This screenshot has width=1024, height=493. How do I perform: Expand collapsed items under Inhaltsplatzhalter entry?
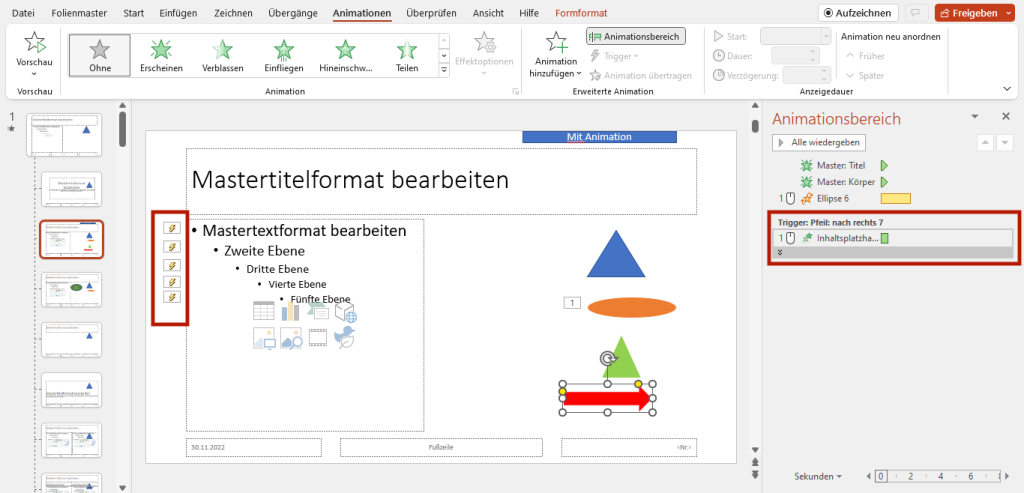tap(779, 252)
